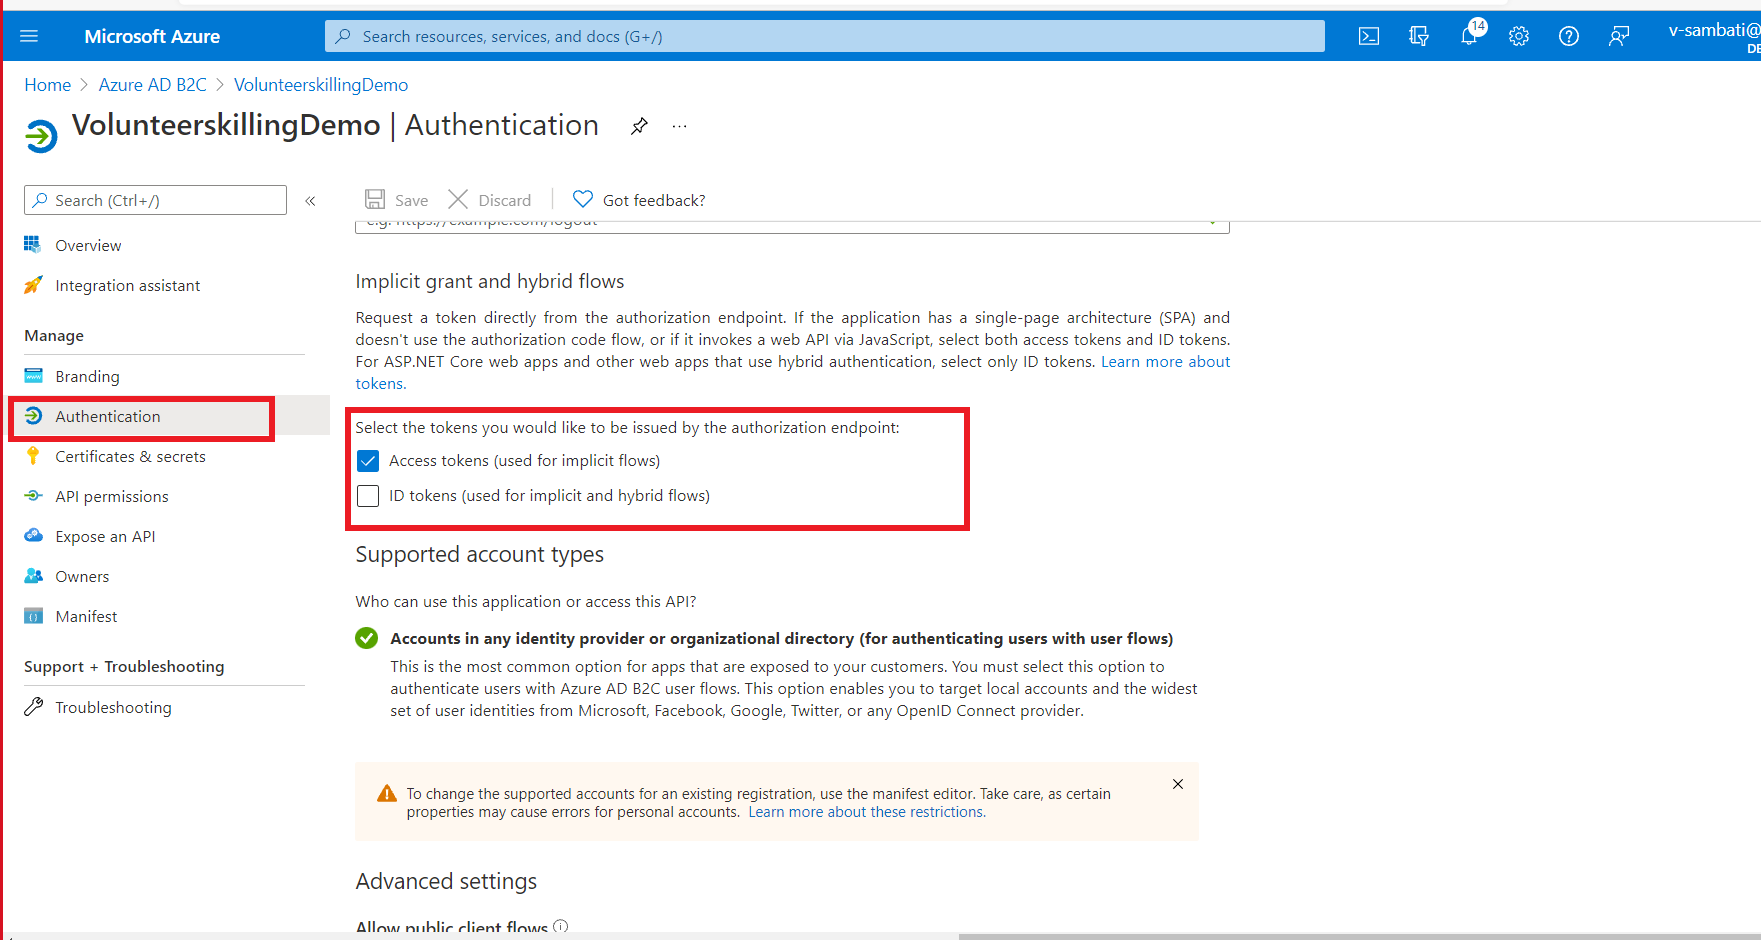Open API permissions menu item
The height and width of the screenshot is (940, 1761).
pos(111,497)
